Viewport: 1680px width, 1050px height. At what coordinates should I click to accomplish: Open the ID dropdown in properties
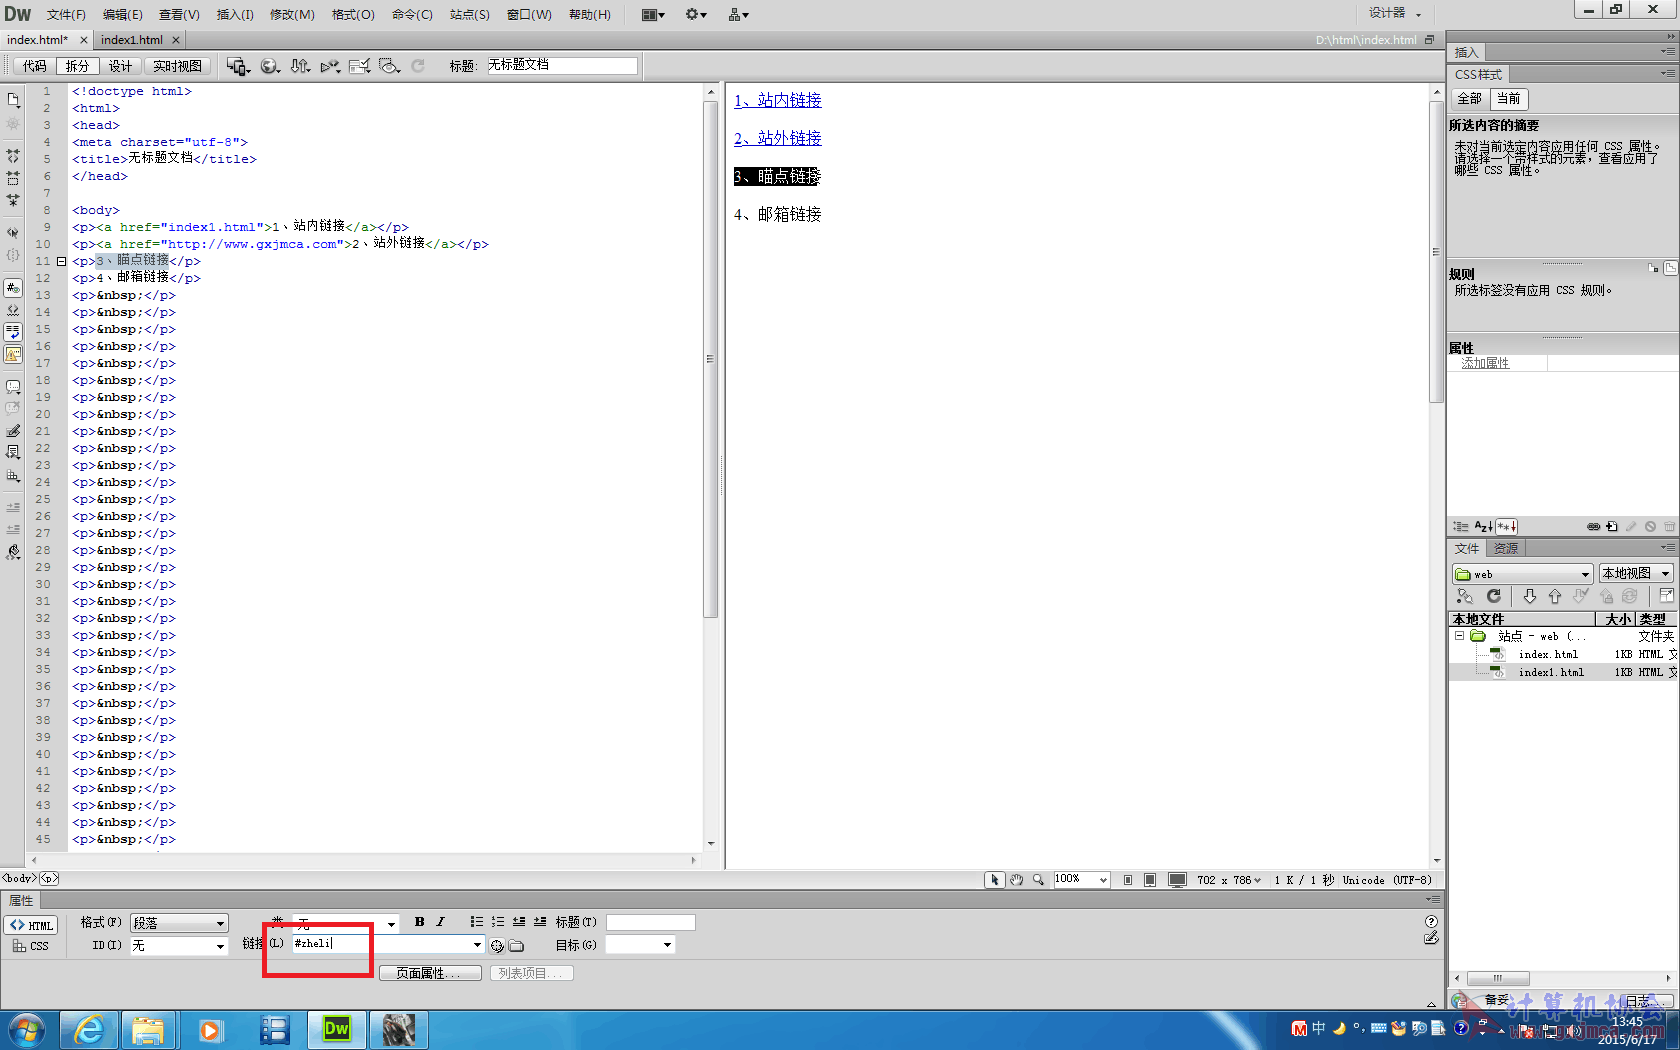[179, 945]
